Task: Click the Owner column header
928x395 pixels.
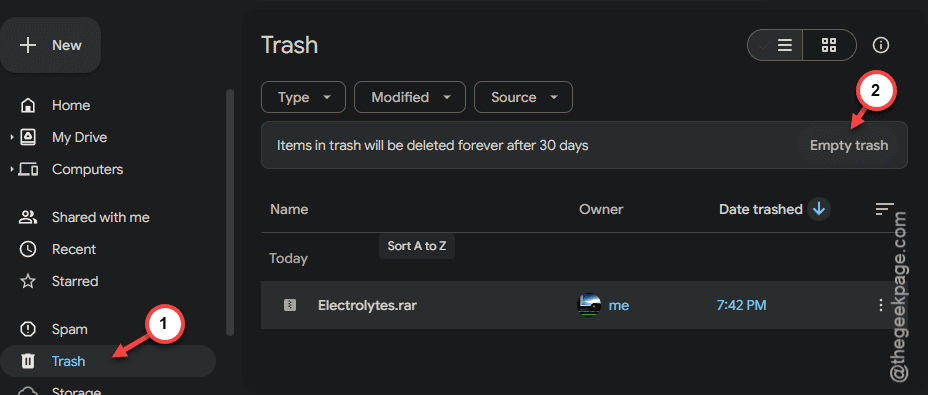Action: [x=601, y=209]
